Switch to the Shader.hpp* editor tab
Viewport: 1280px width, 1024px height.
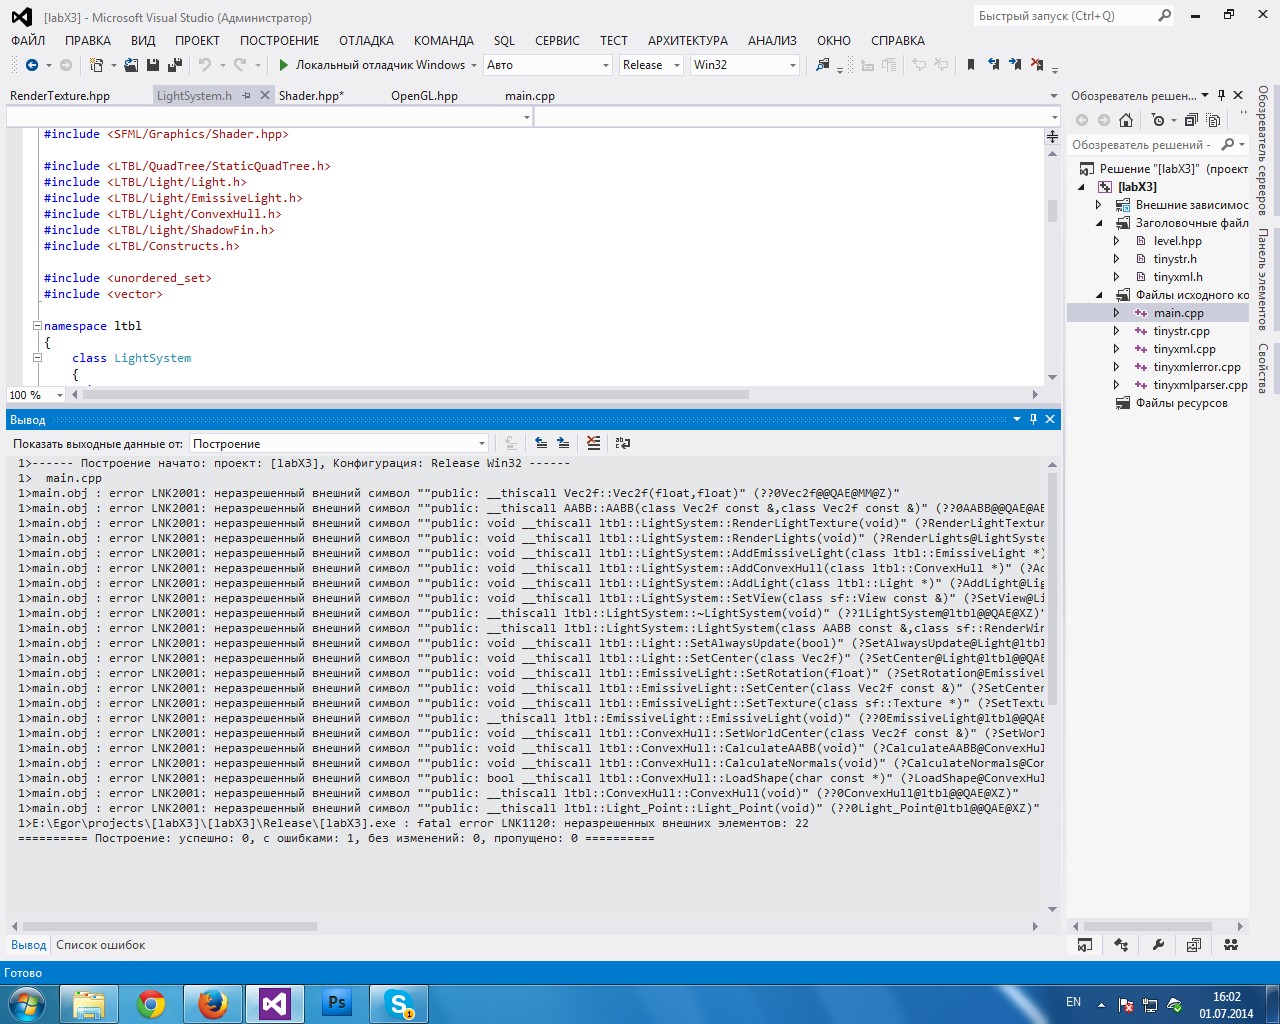point(311,96)
